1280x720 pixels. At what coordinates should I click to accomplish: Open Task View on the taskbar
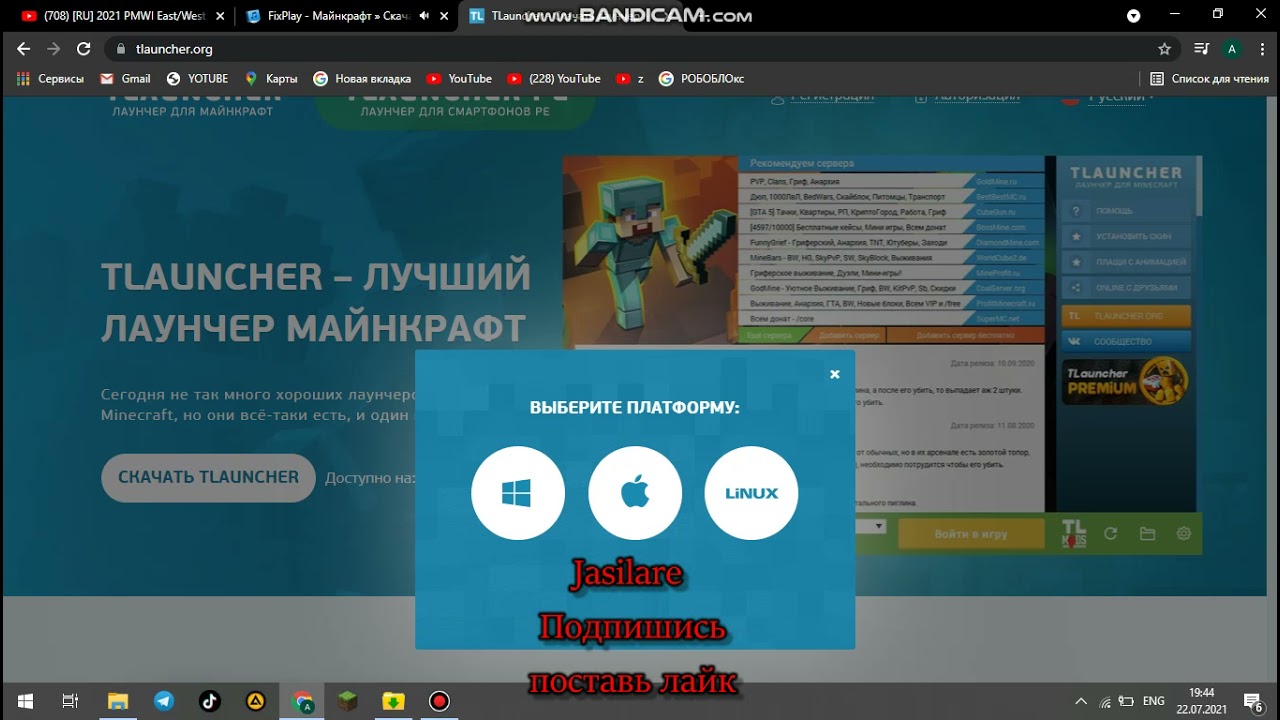point(70,701)
